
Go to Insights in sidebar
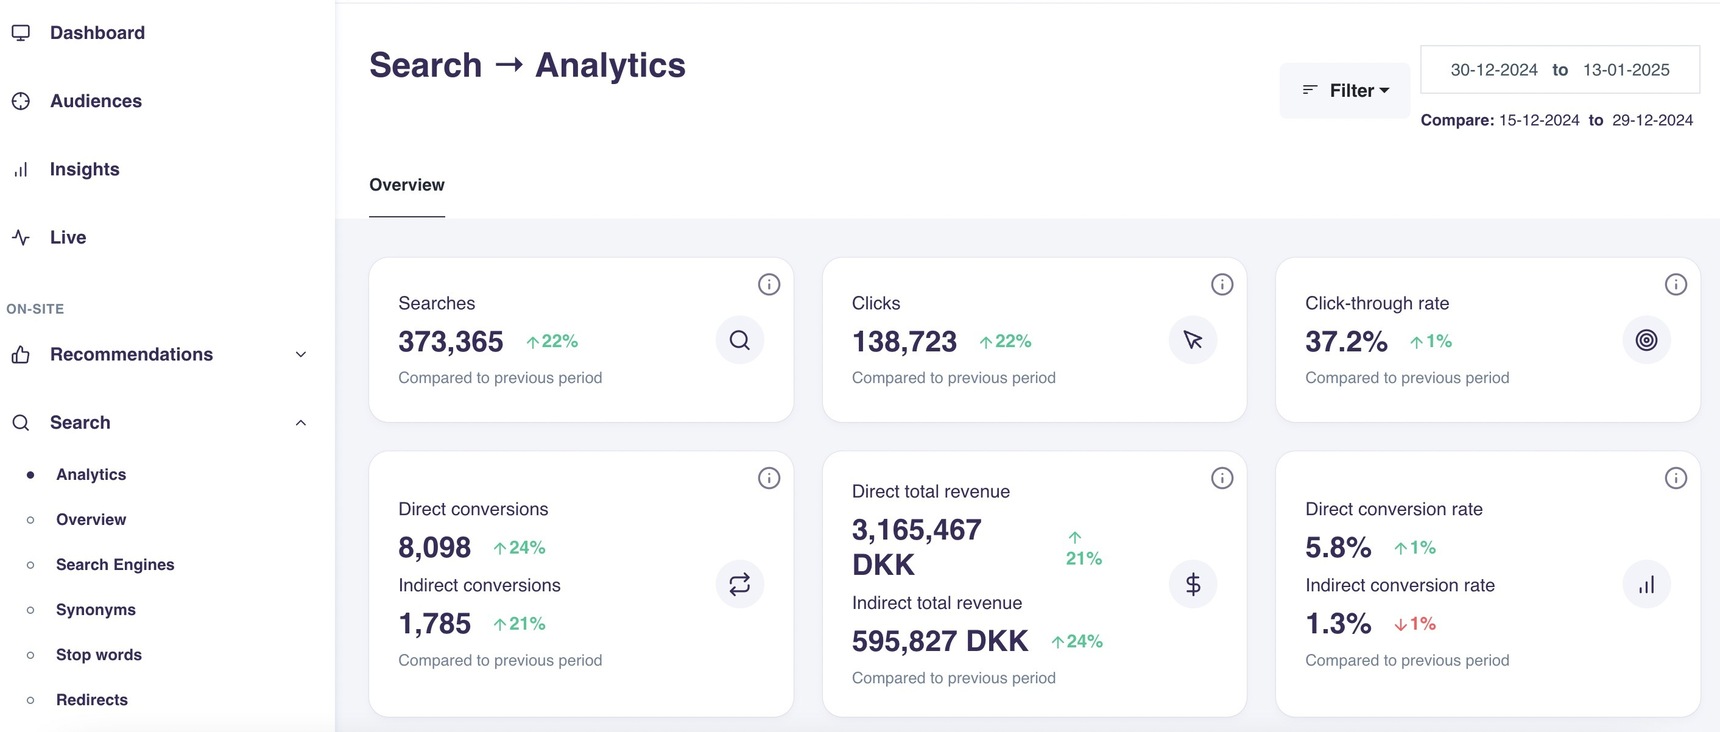(x=84, y=169)
